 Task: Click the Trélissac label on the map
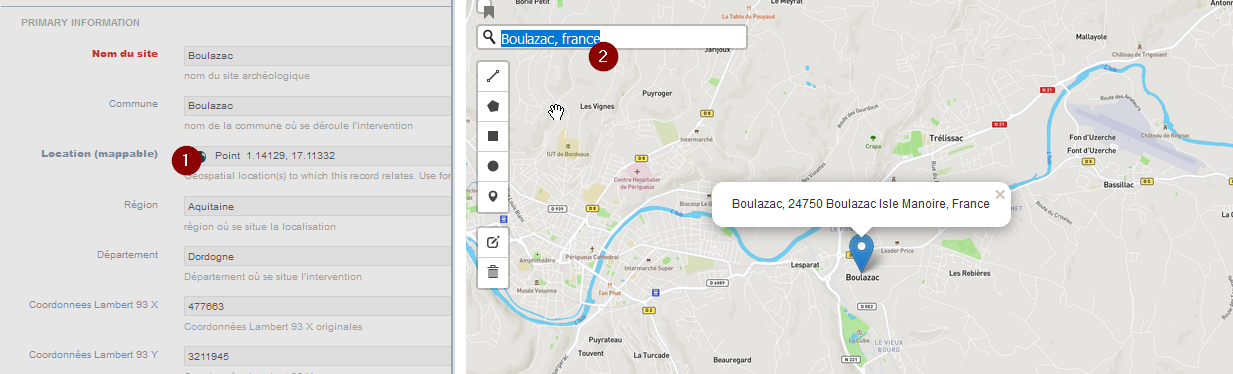tap(945, 137)
